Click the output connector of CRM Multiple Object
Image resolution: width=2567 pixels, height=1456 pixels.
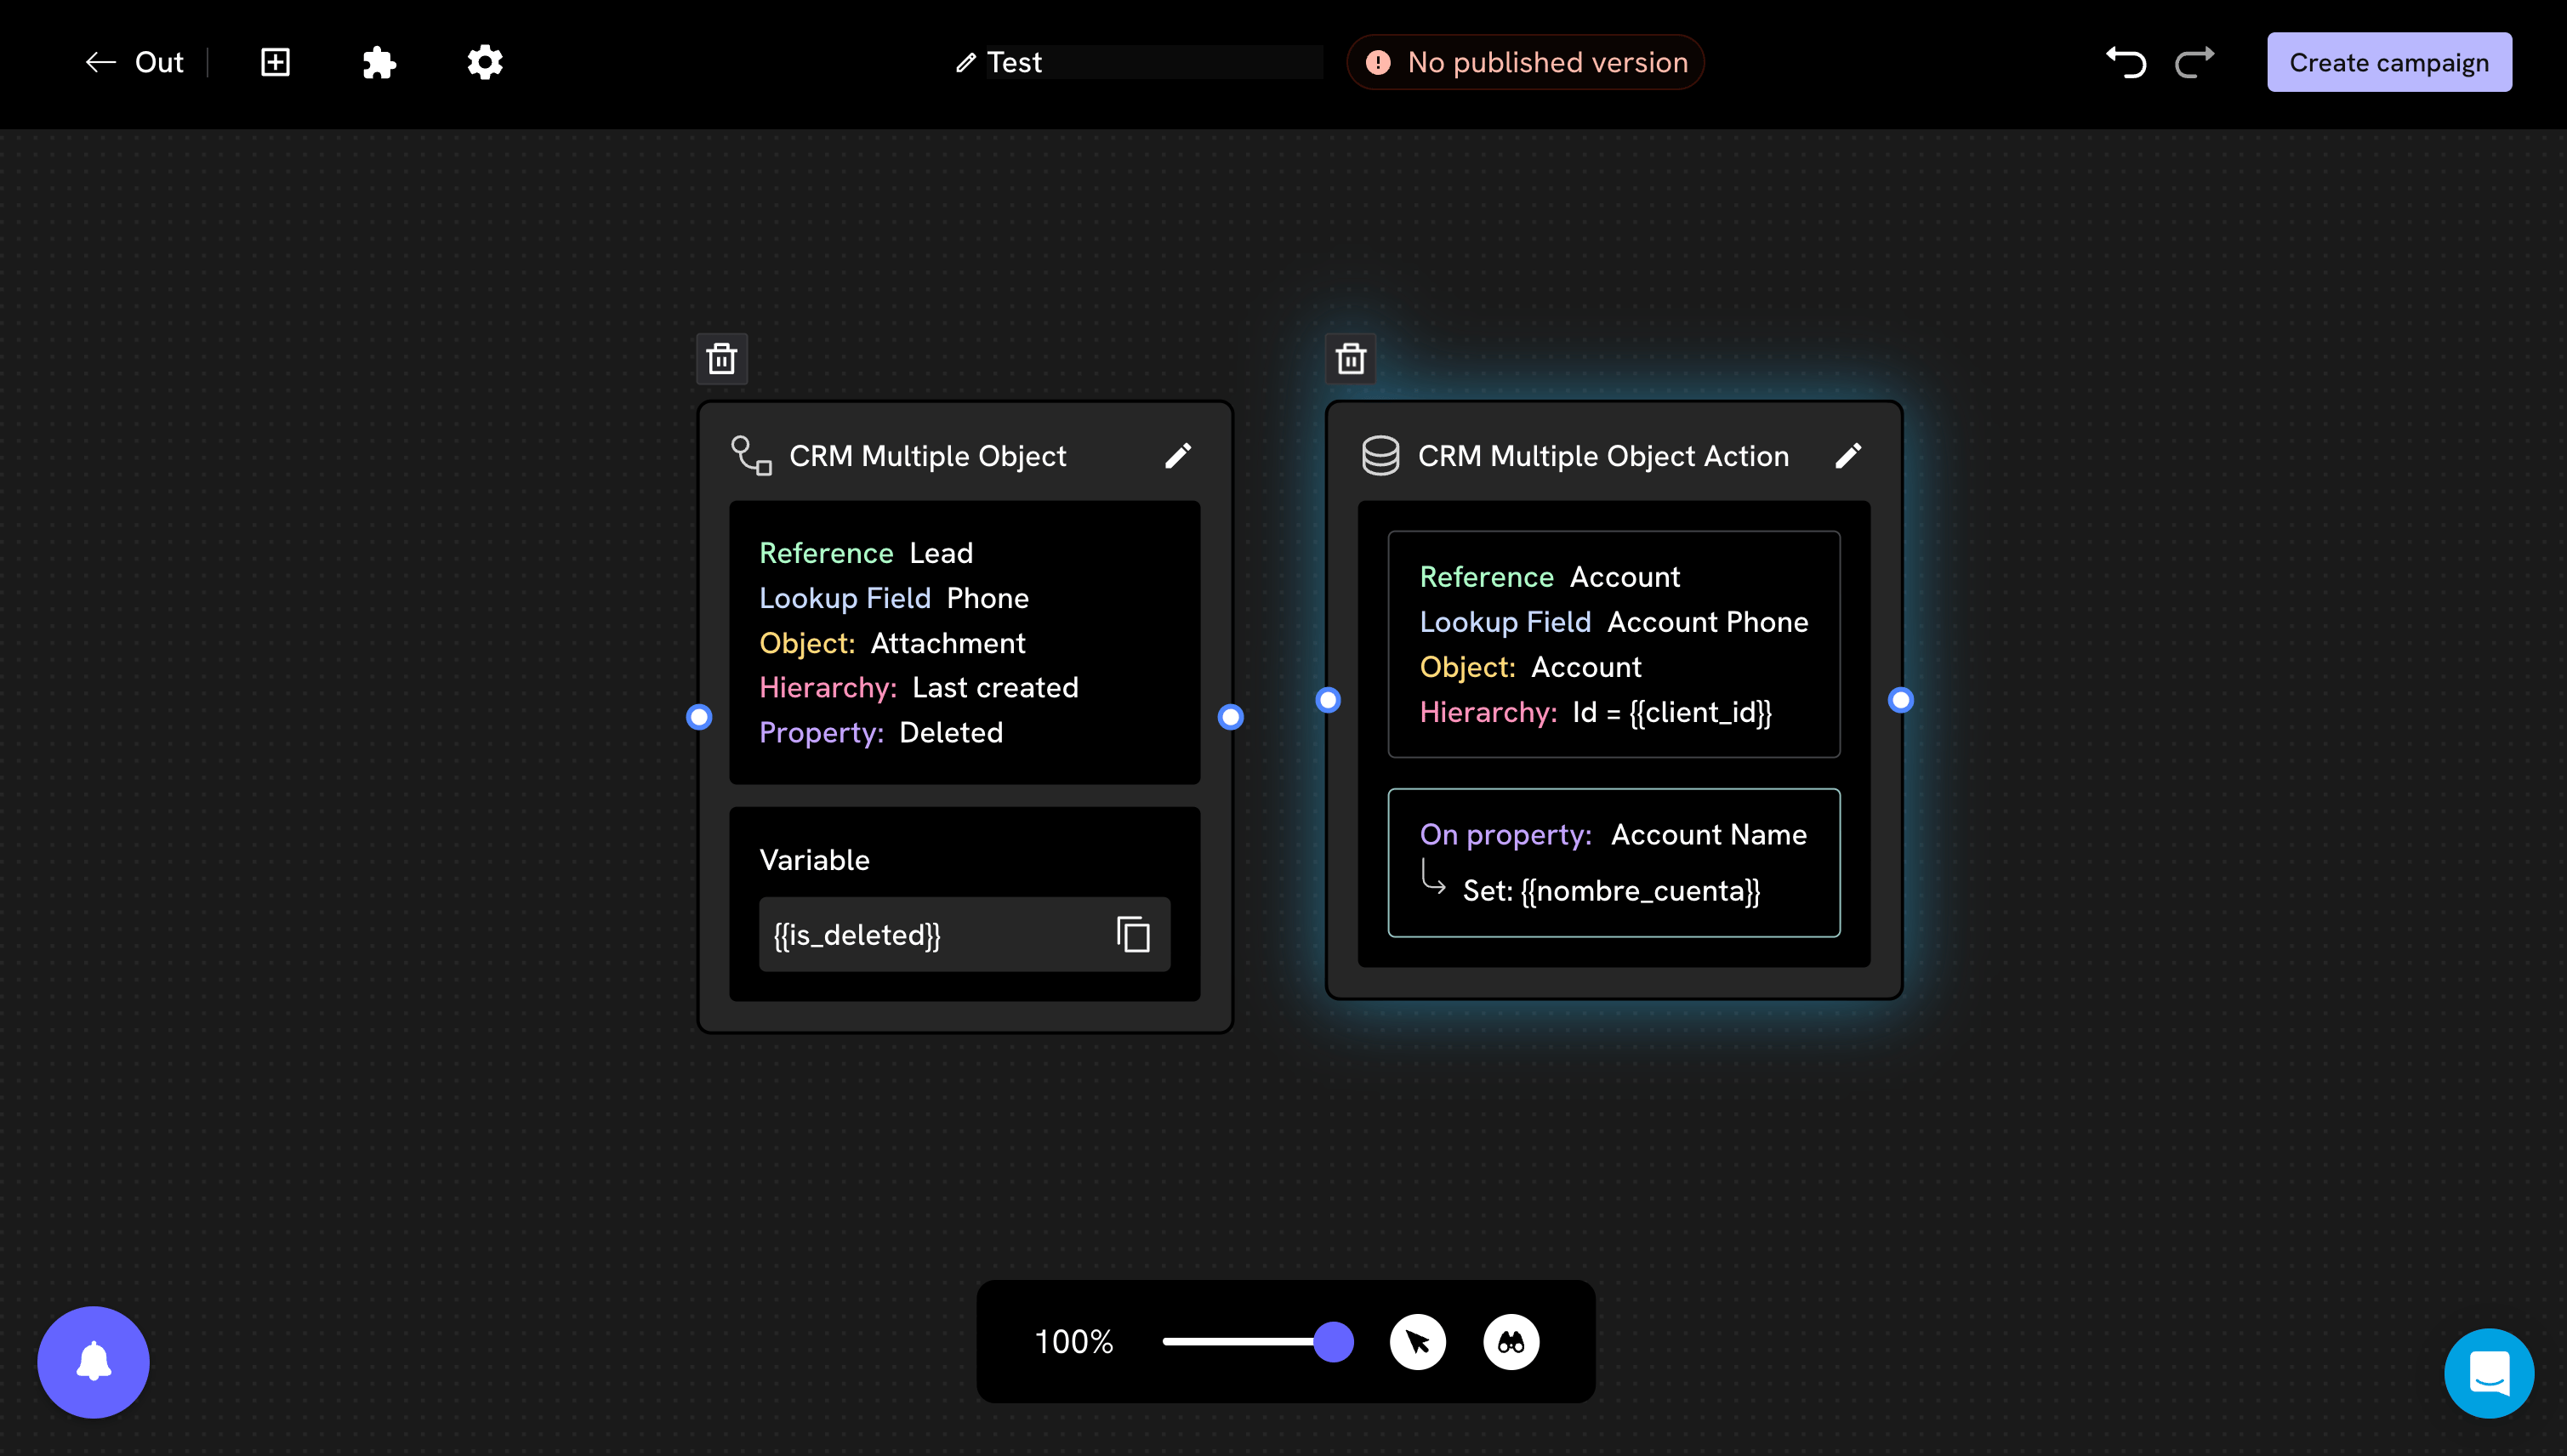tap(1231, 717)
